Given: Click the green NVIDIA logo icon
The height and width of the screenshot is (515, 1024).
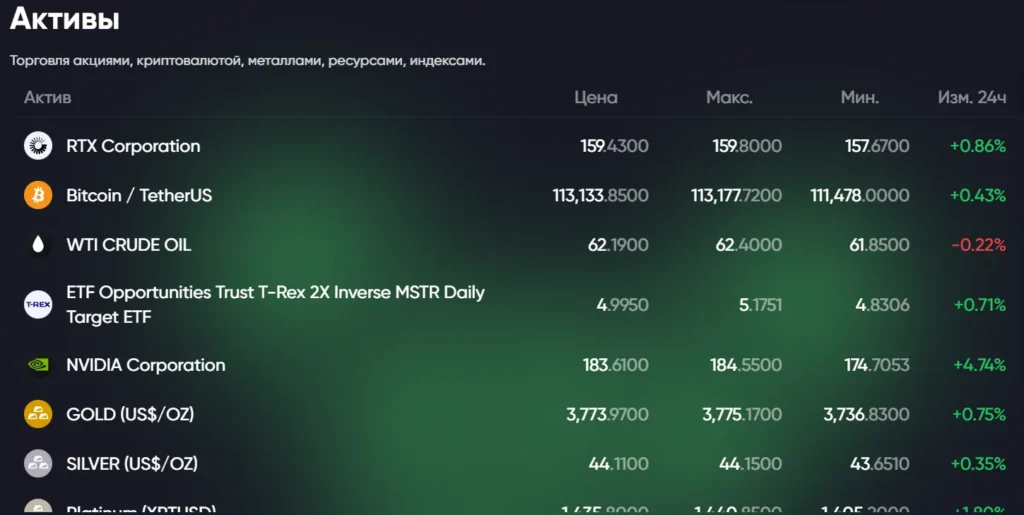Looking at the screenshot, I should pyautogui.click(x=38, y=365).
